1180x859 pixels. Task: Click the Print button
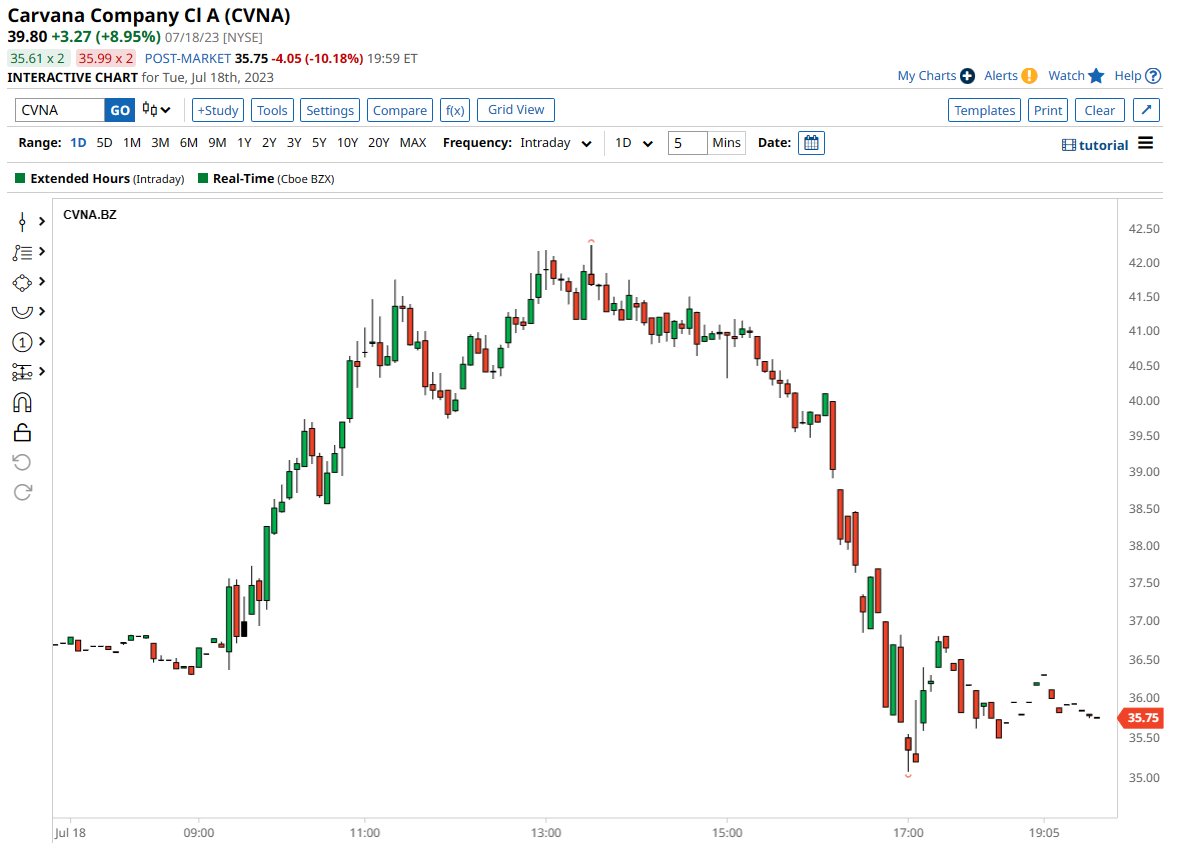coord(1048,110)
